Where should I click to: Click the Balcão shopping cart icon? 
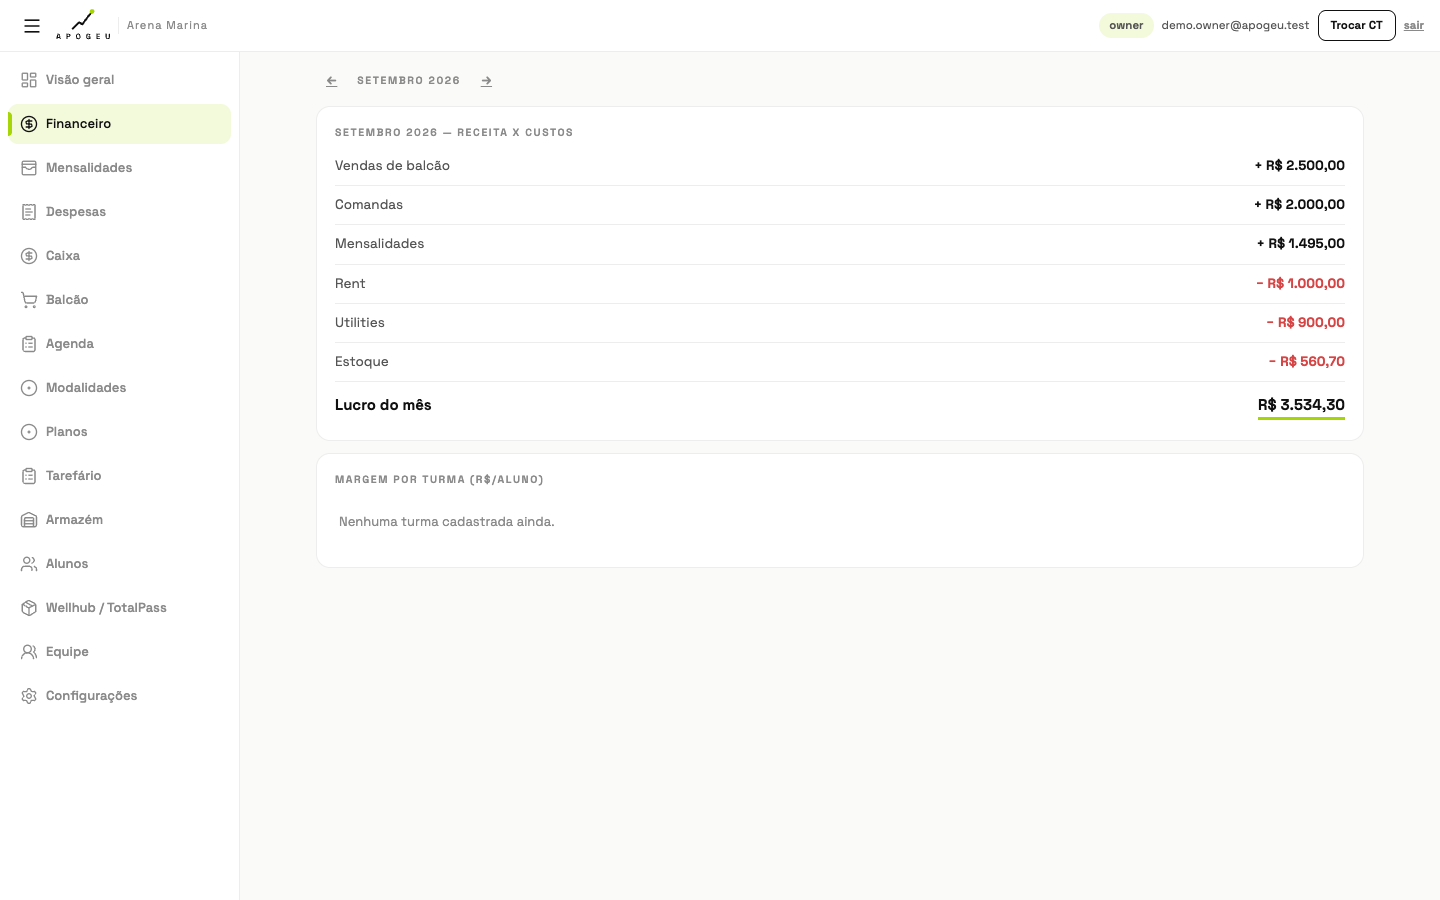[x=29, y=300]
